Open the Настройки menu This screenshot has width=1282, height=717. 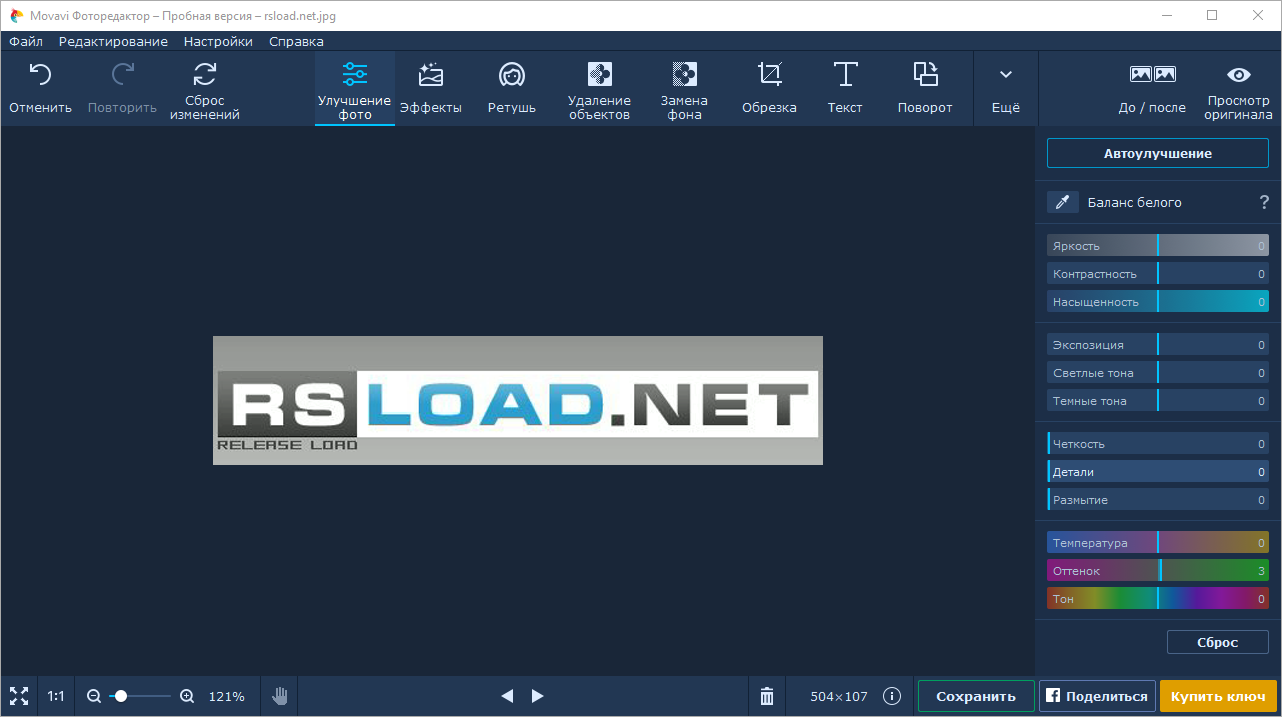click(x=218, y=41)
